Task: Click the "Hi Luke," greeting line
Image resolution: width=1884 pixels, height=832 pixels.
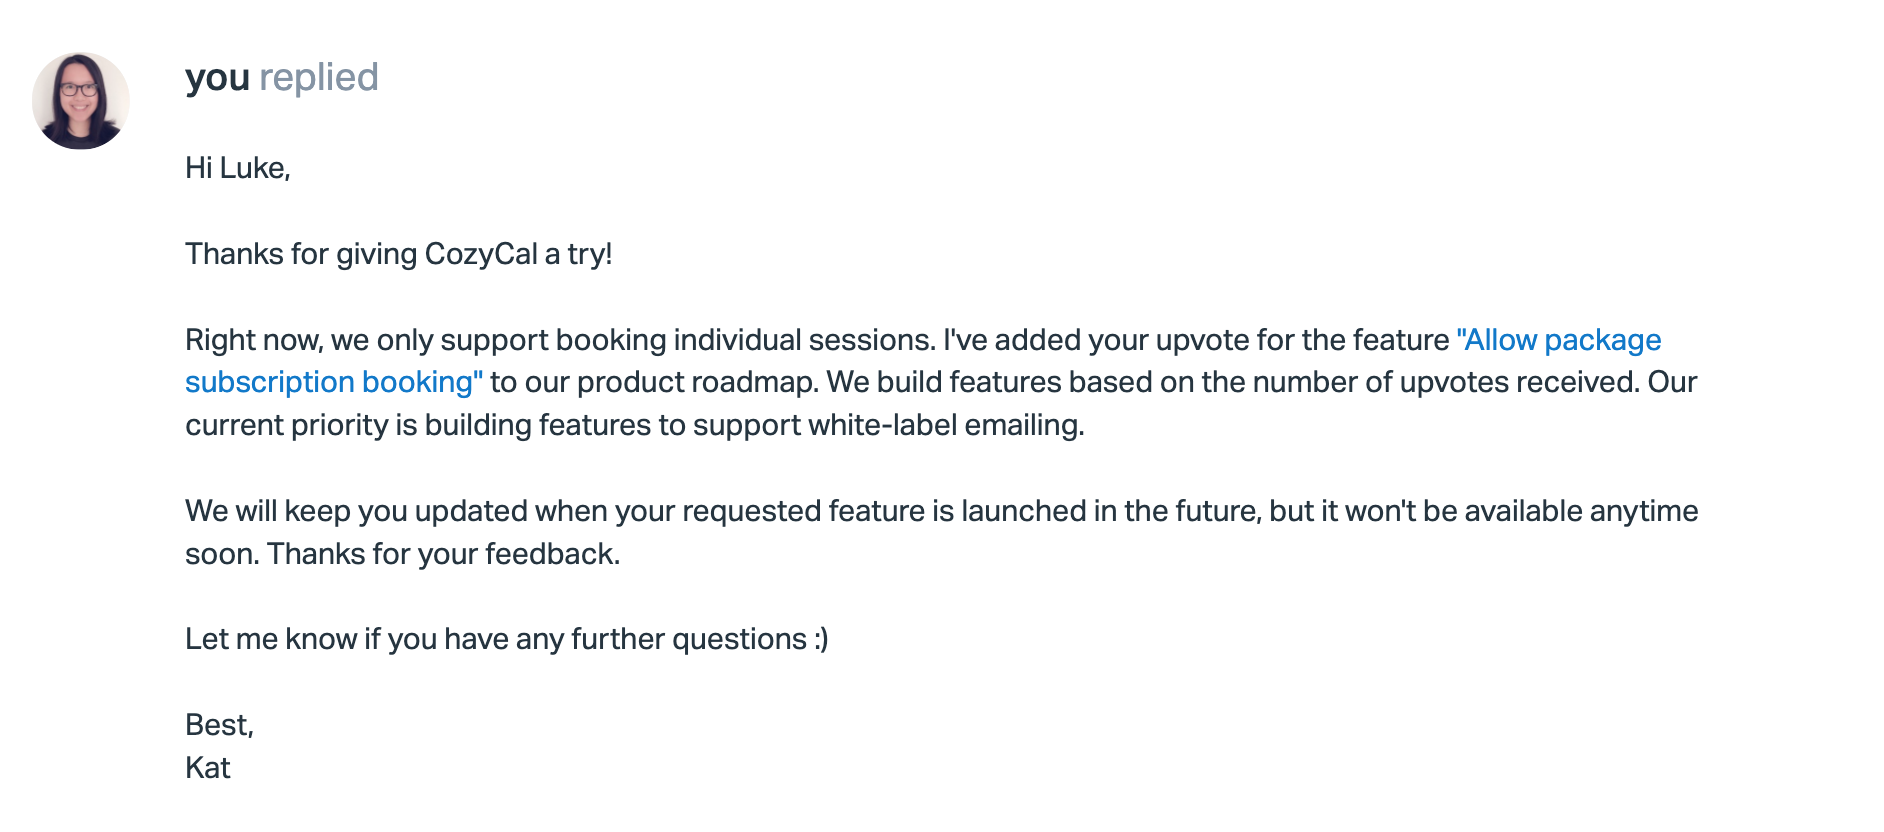Action: 238,168
